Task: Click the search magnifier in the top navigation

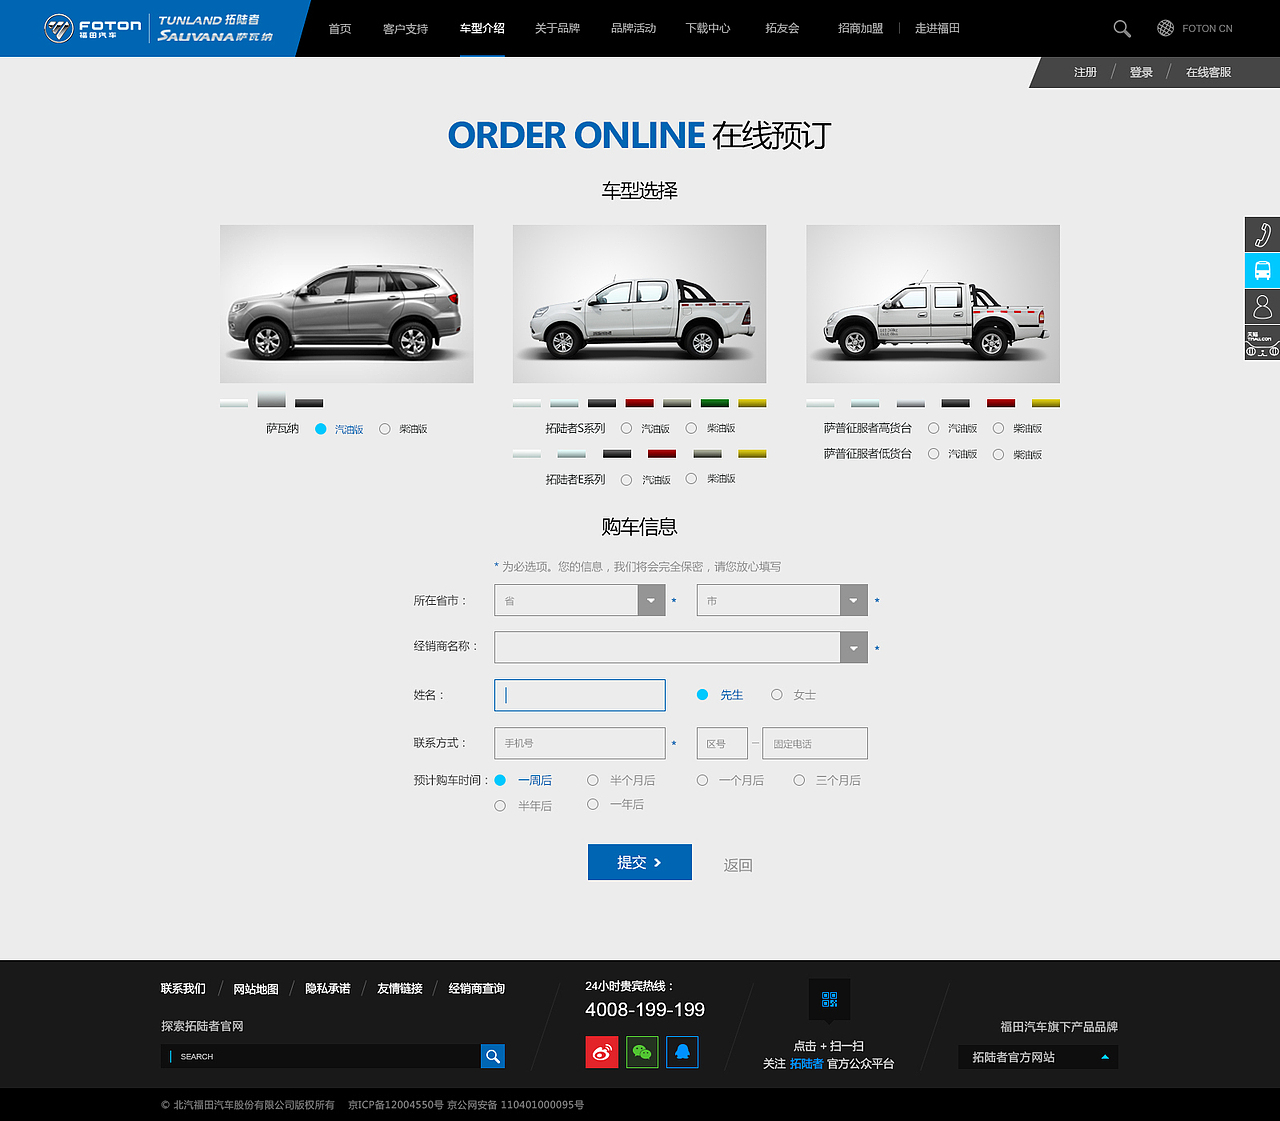Action: (1122, 29)
